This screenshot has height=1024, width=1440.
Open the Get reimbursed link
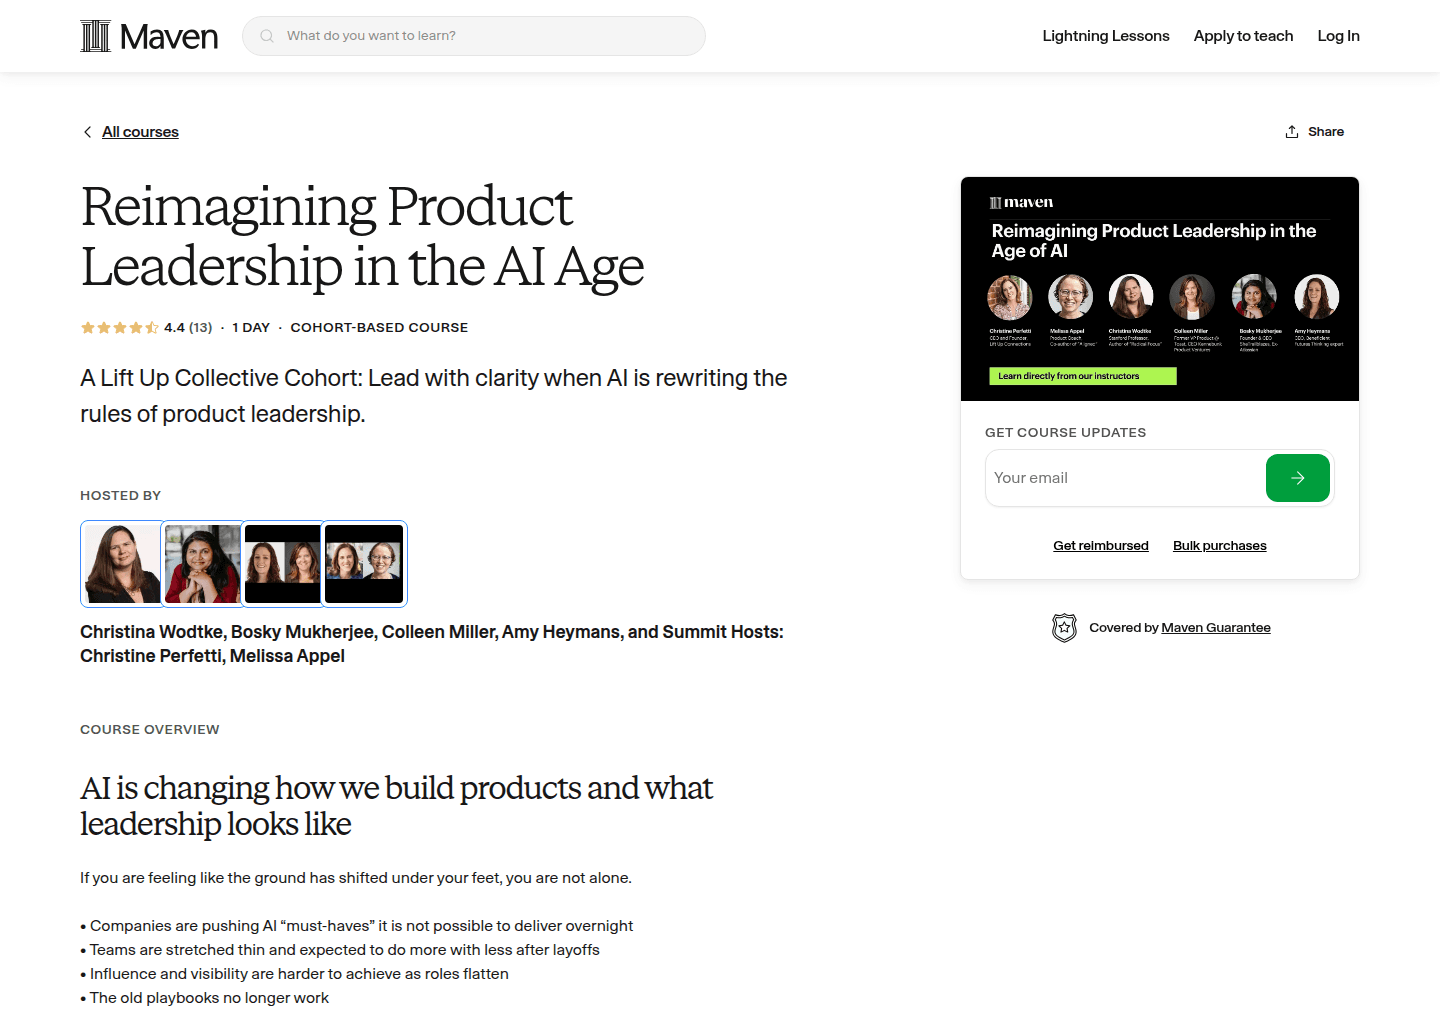point(1100,545)
